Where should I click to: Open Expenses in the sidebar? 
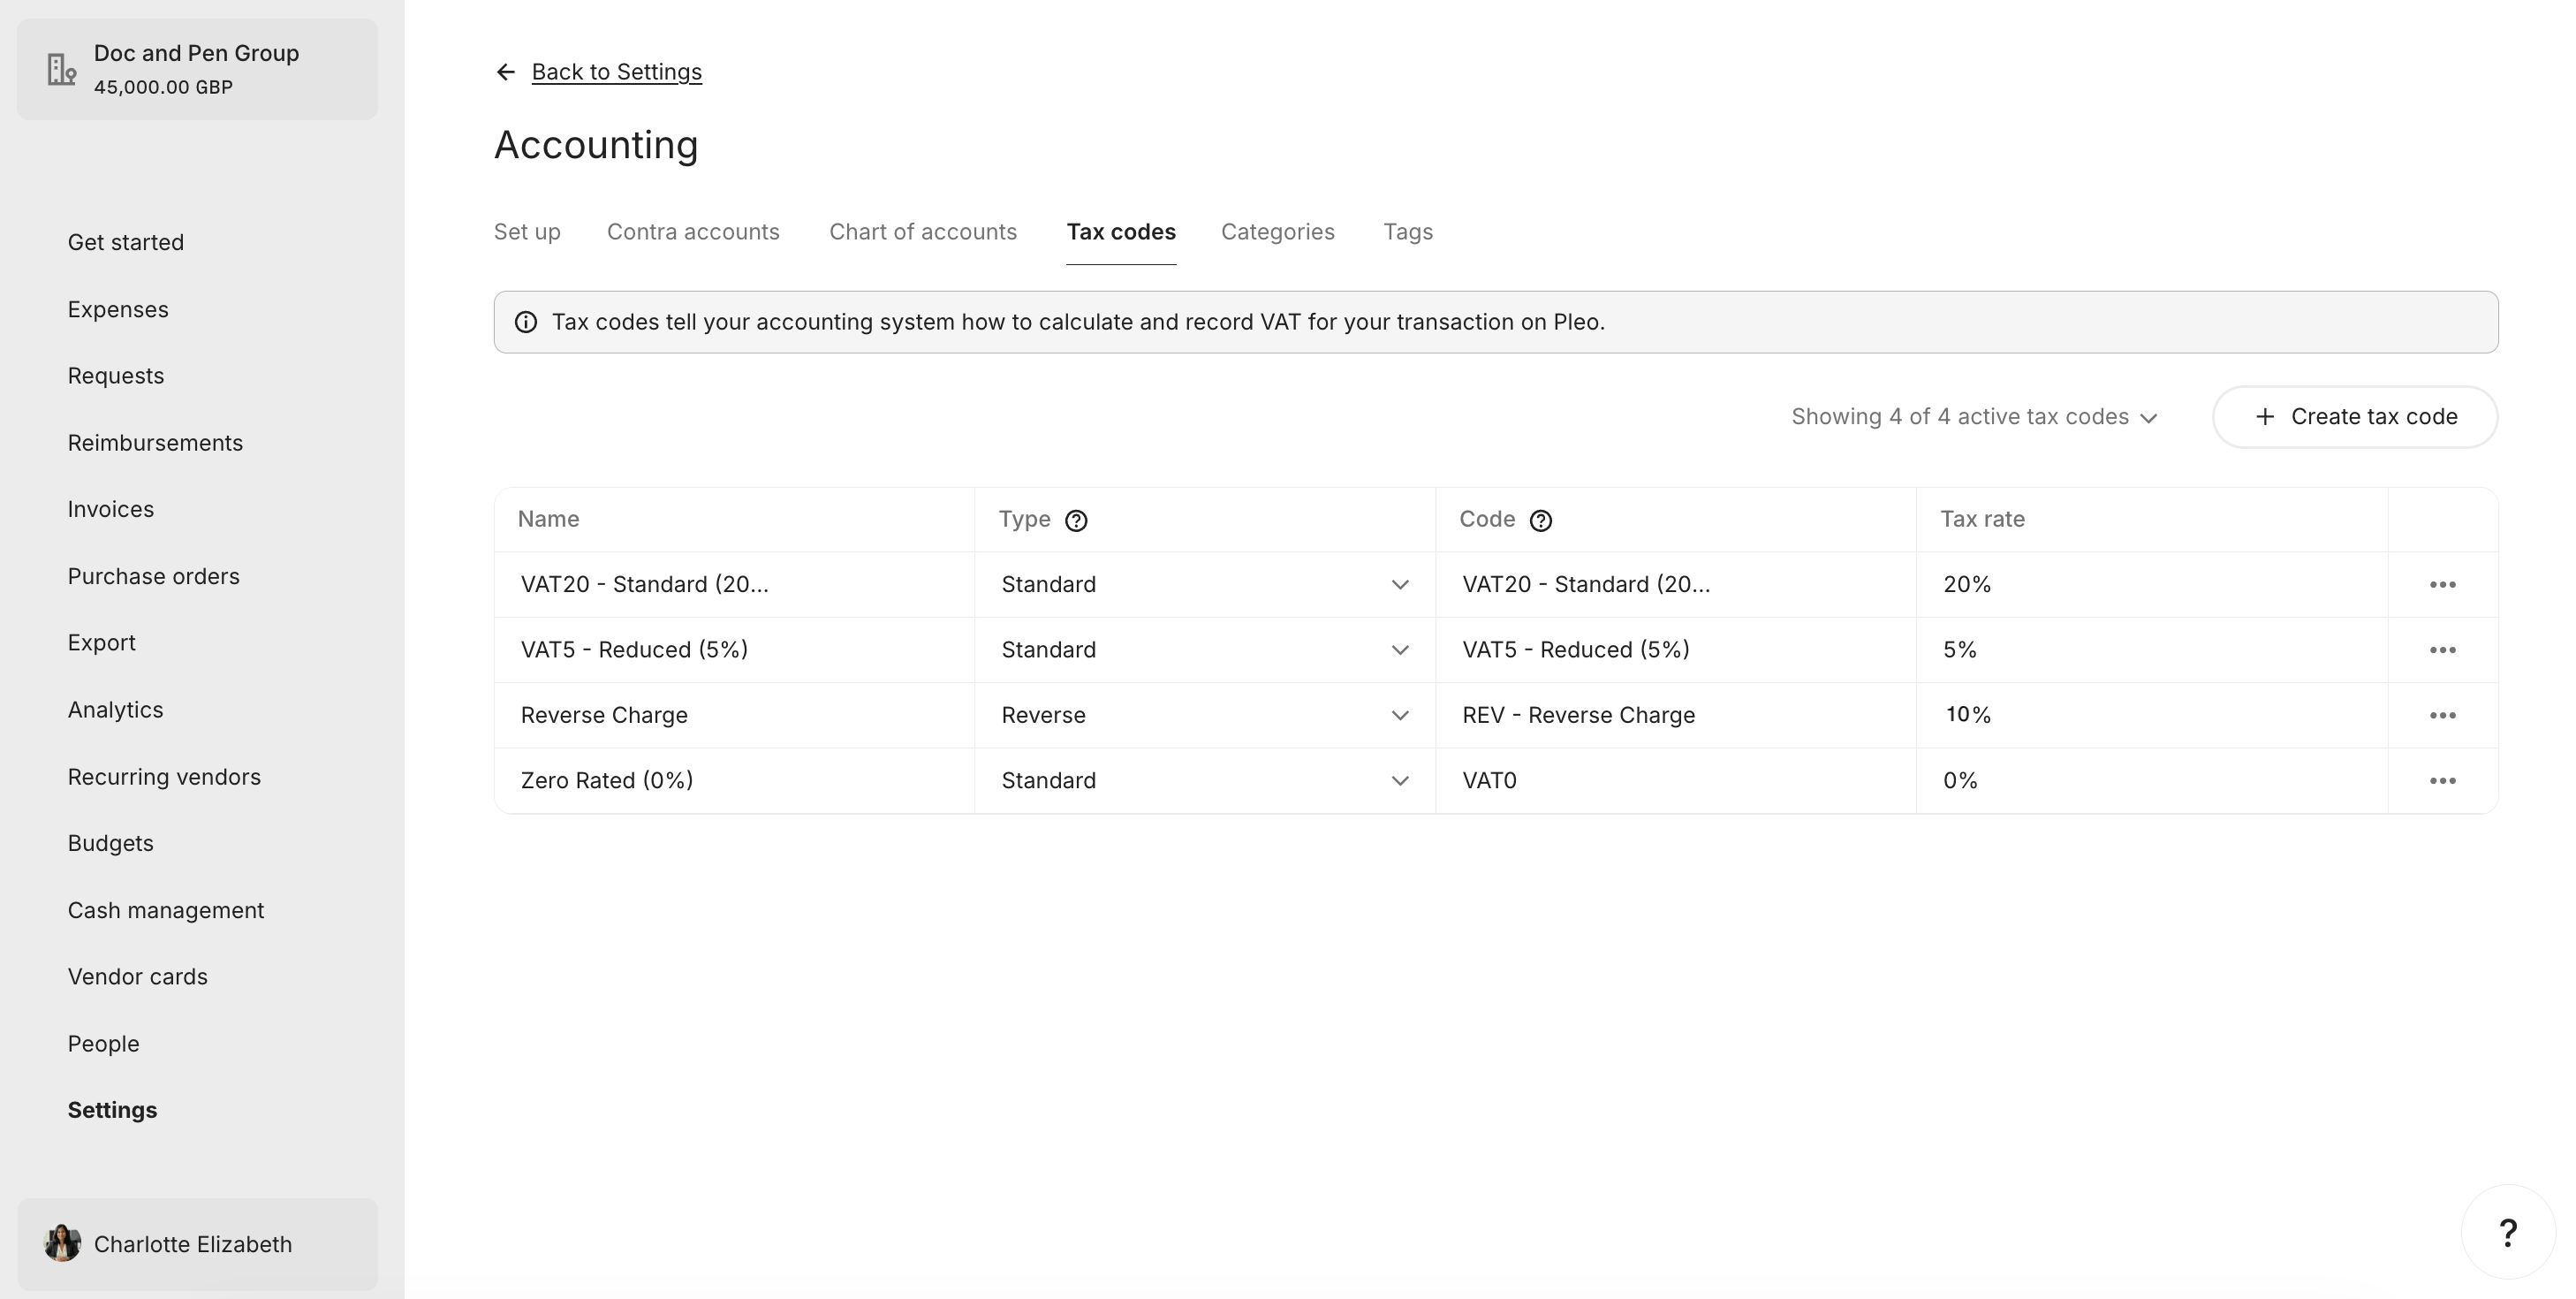[118, 309]
